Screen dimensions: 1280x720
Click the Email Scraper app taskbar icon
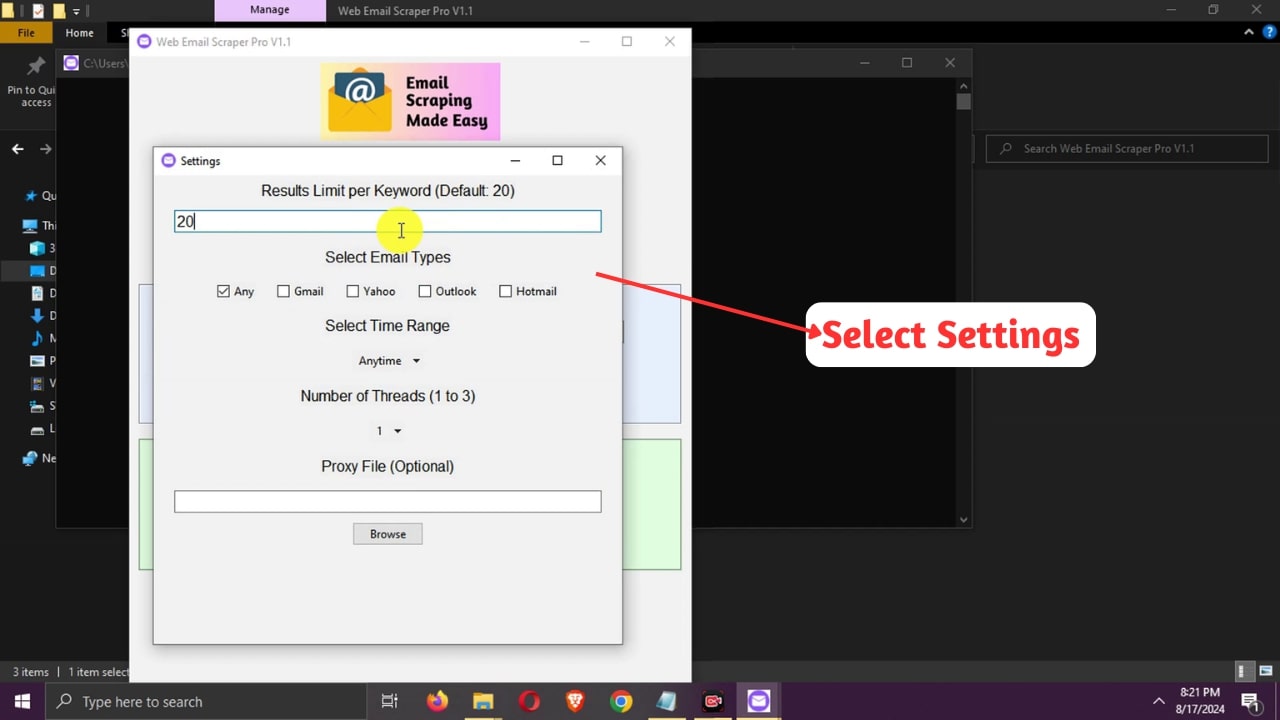click(x=759, y=701)
